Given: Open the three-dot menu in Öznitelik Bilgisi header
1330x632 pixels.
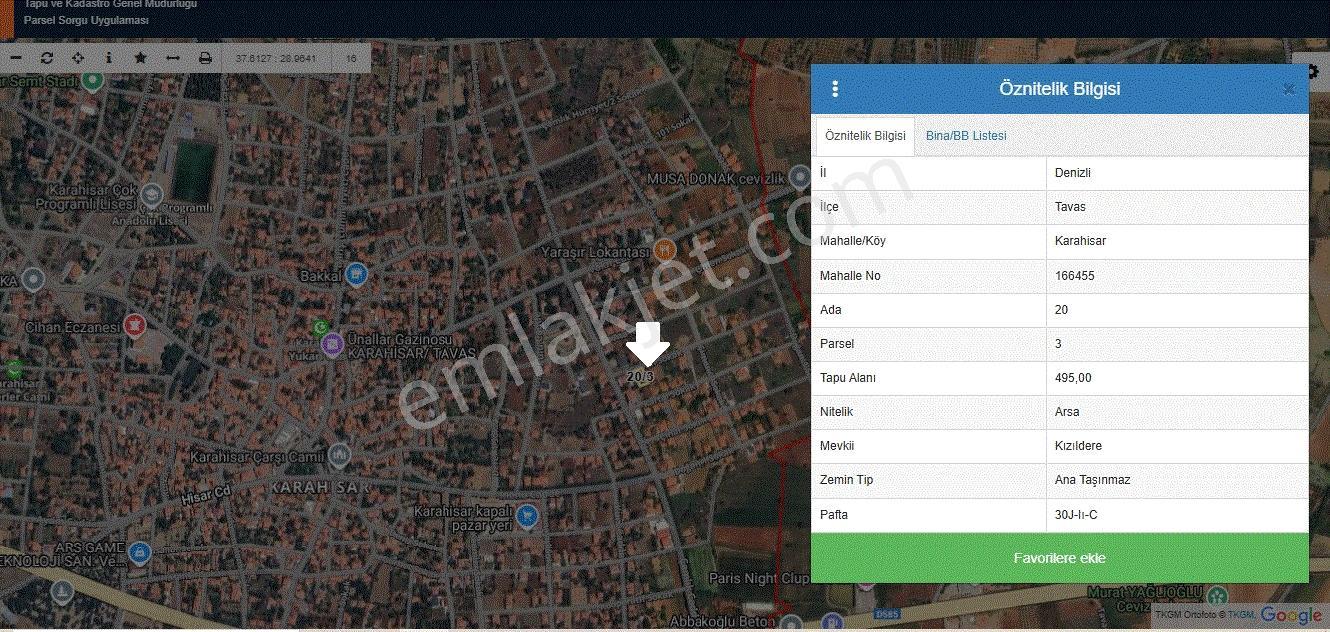Looking at the screenshot, I should [835, 89].
